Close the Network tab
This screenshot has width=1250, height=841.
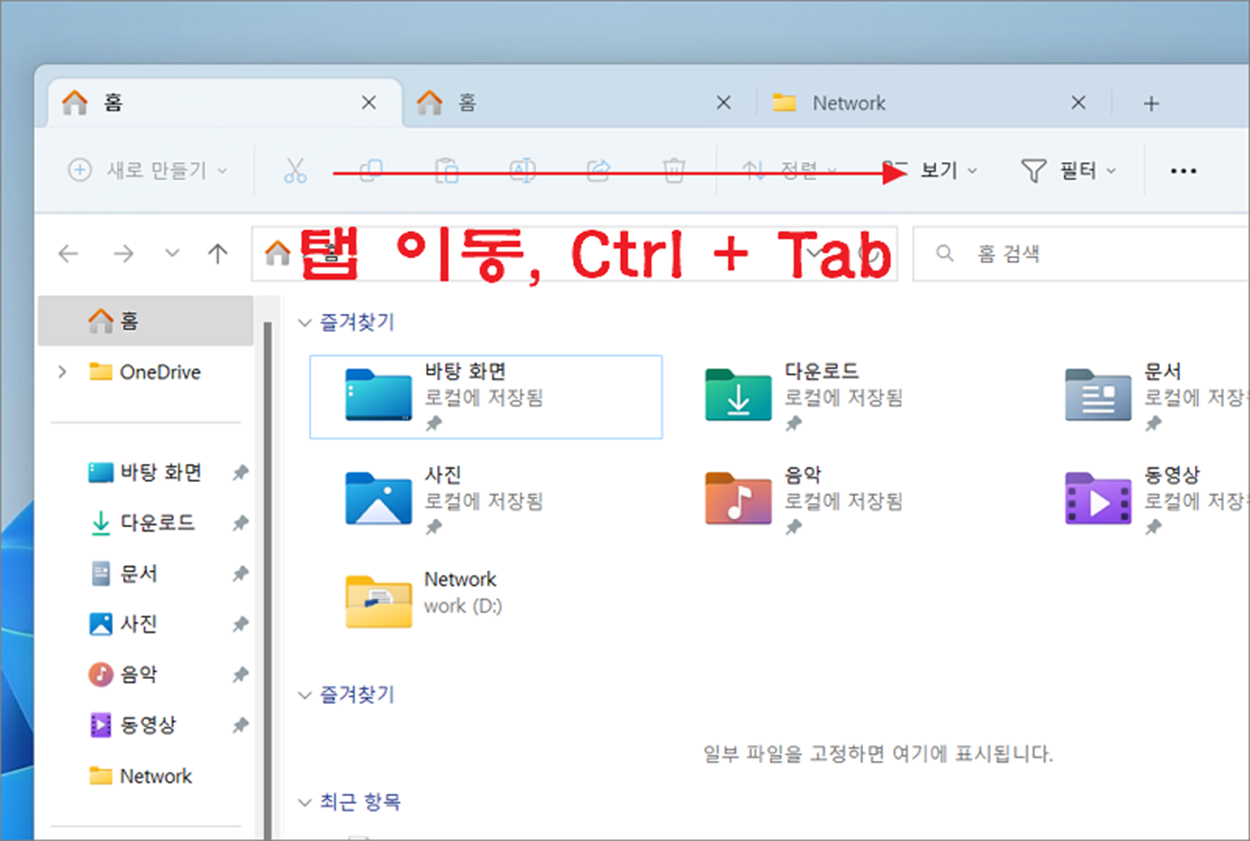pyautogui.click(x=1078, y=103)
